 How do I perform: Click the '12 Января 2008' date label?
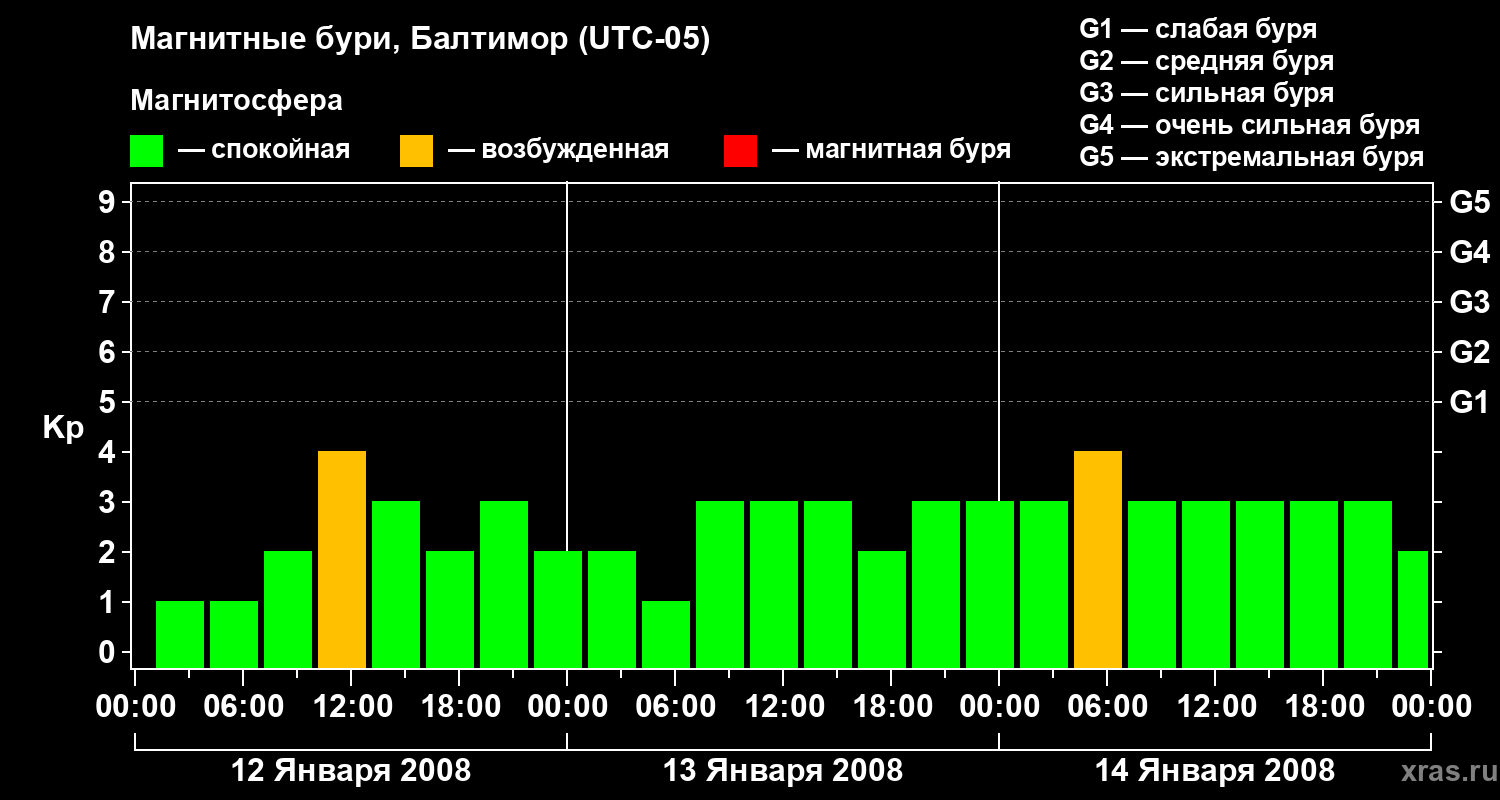[351, 771]
